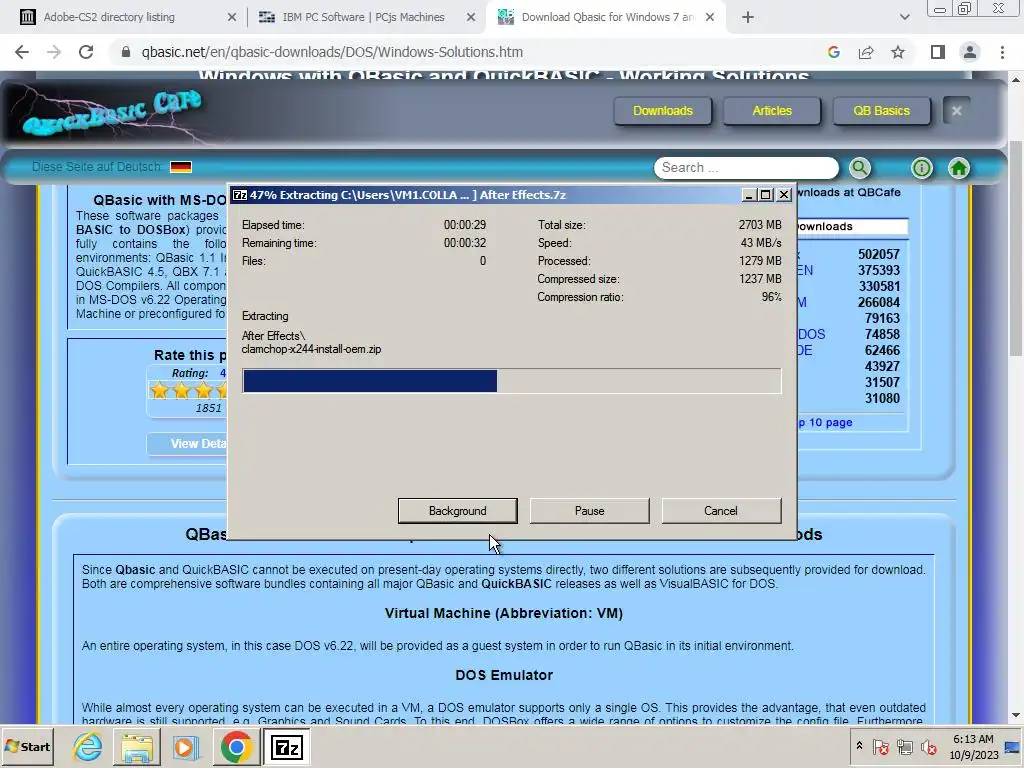Click the German flag icon
This screenshot has width=1024, height=768.
(x=181, y=167)
